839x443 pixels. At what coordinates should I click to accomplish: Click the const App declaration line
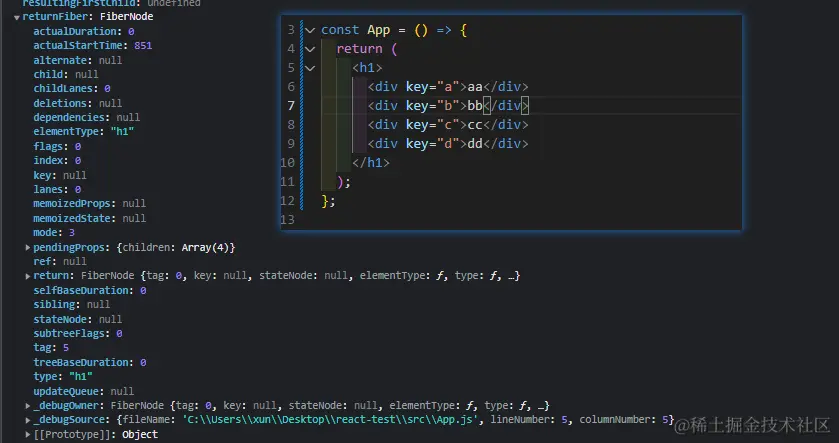pyautogui.click(x=394, y=30)
